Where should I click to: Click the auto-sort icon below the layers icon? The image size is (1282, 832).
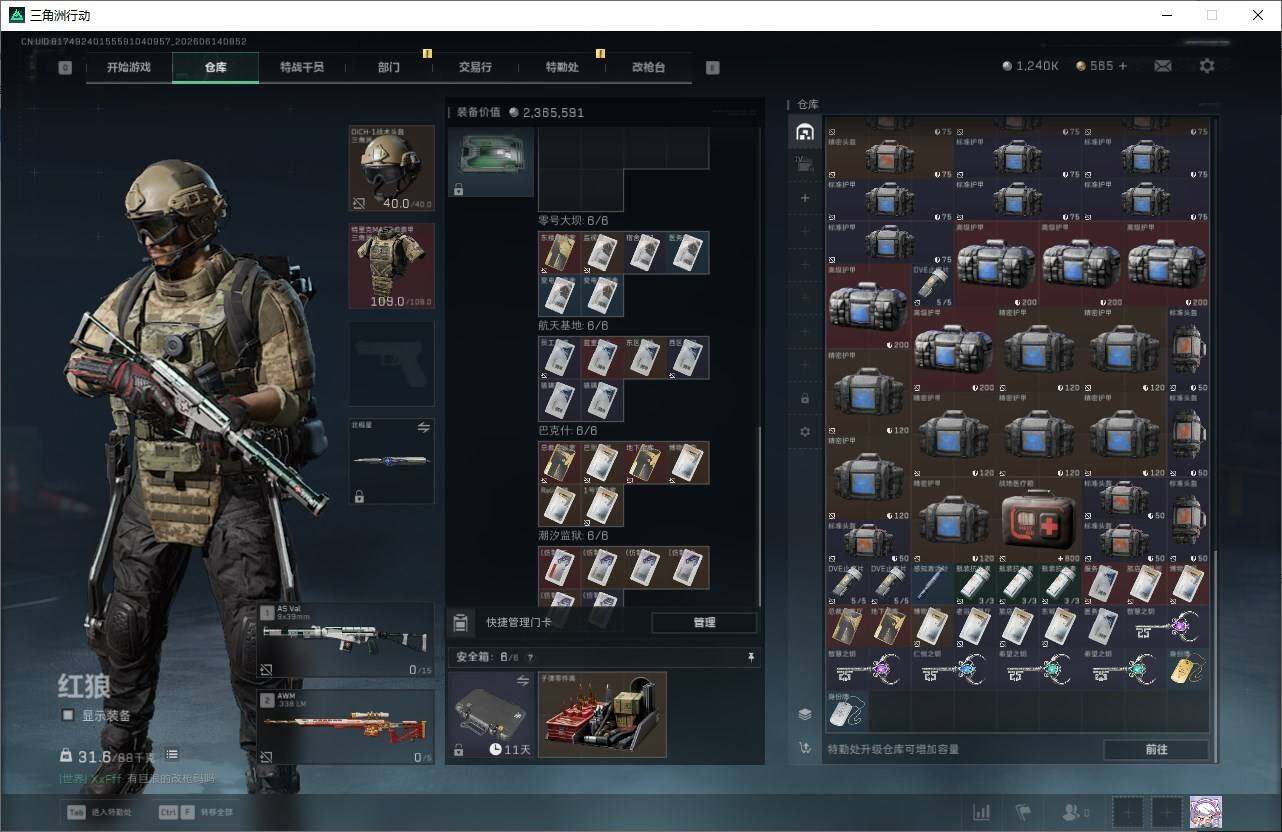pos(804,747)
